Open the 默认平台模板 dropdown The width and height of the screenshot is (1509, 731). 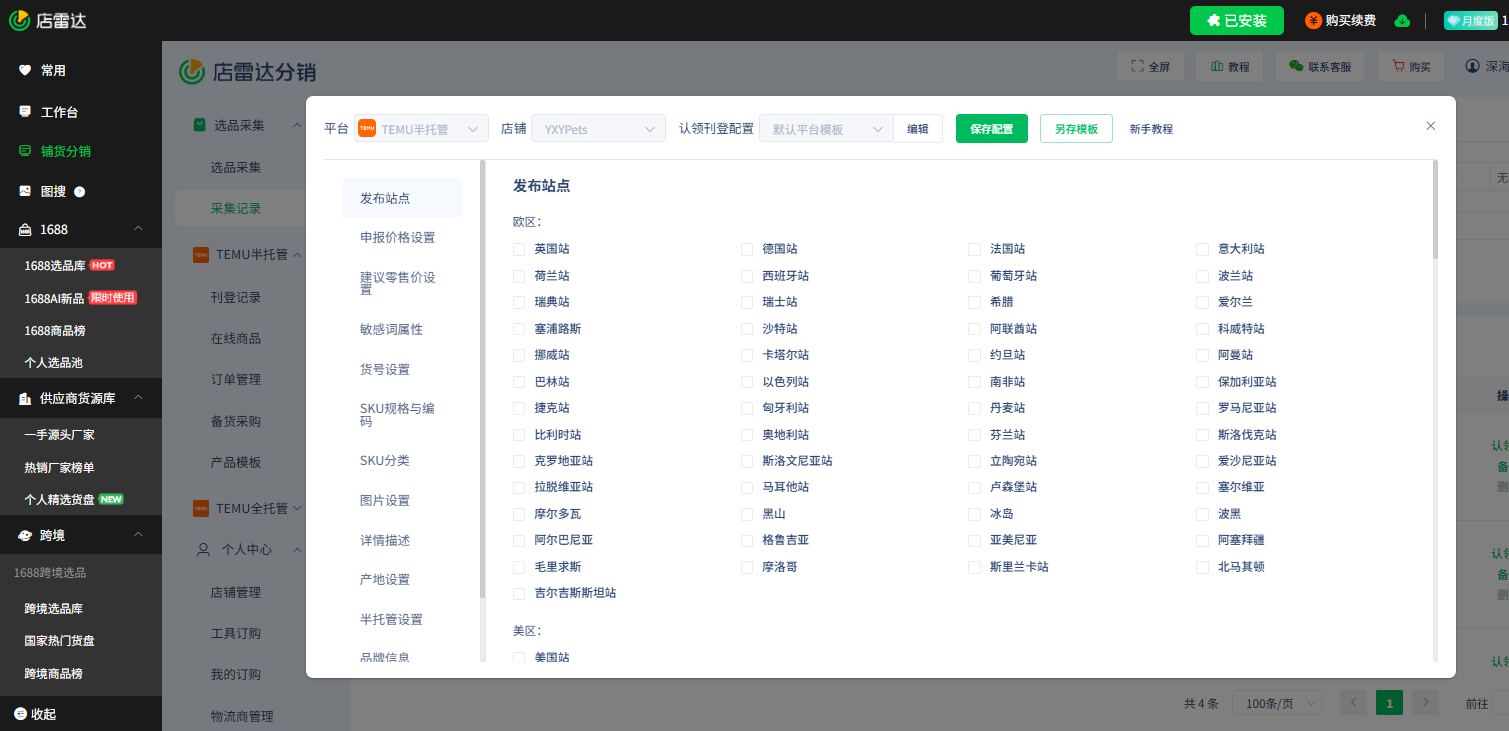coord(826,129)
